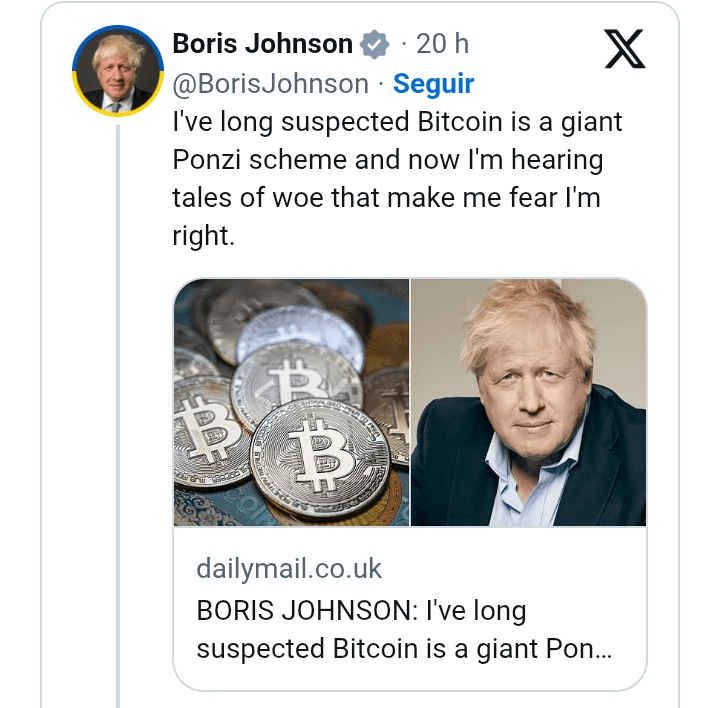Click the portrait photo in article card

coord(528,402)
